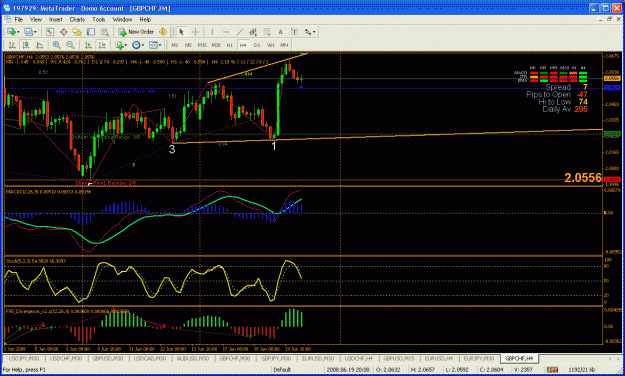Viewport: 625px width, 376px height.
Task: Open the Tools menu
Action: coord(98,19)
